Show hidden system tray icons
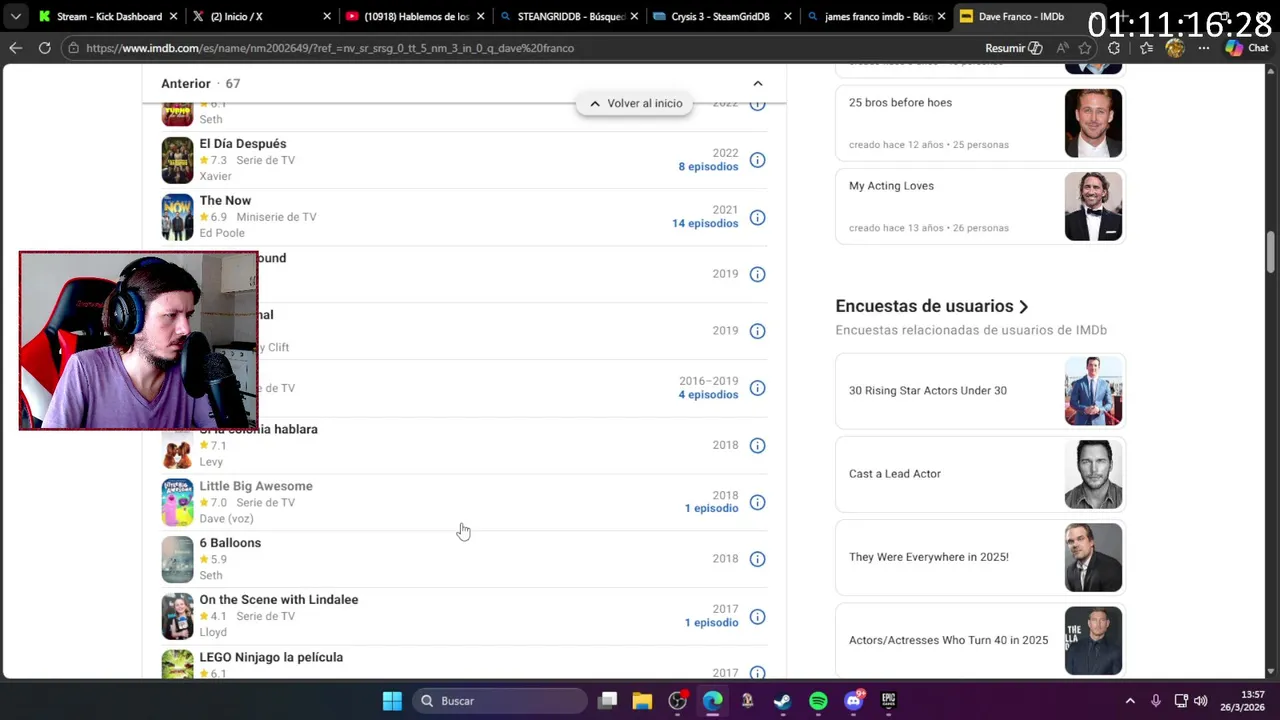 [x=1130, y=701]
